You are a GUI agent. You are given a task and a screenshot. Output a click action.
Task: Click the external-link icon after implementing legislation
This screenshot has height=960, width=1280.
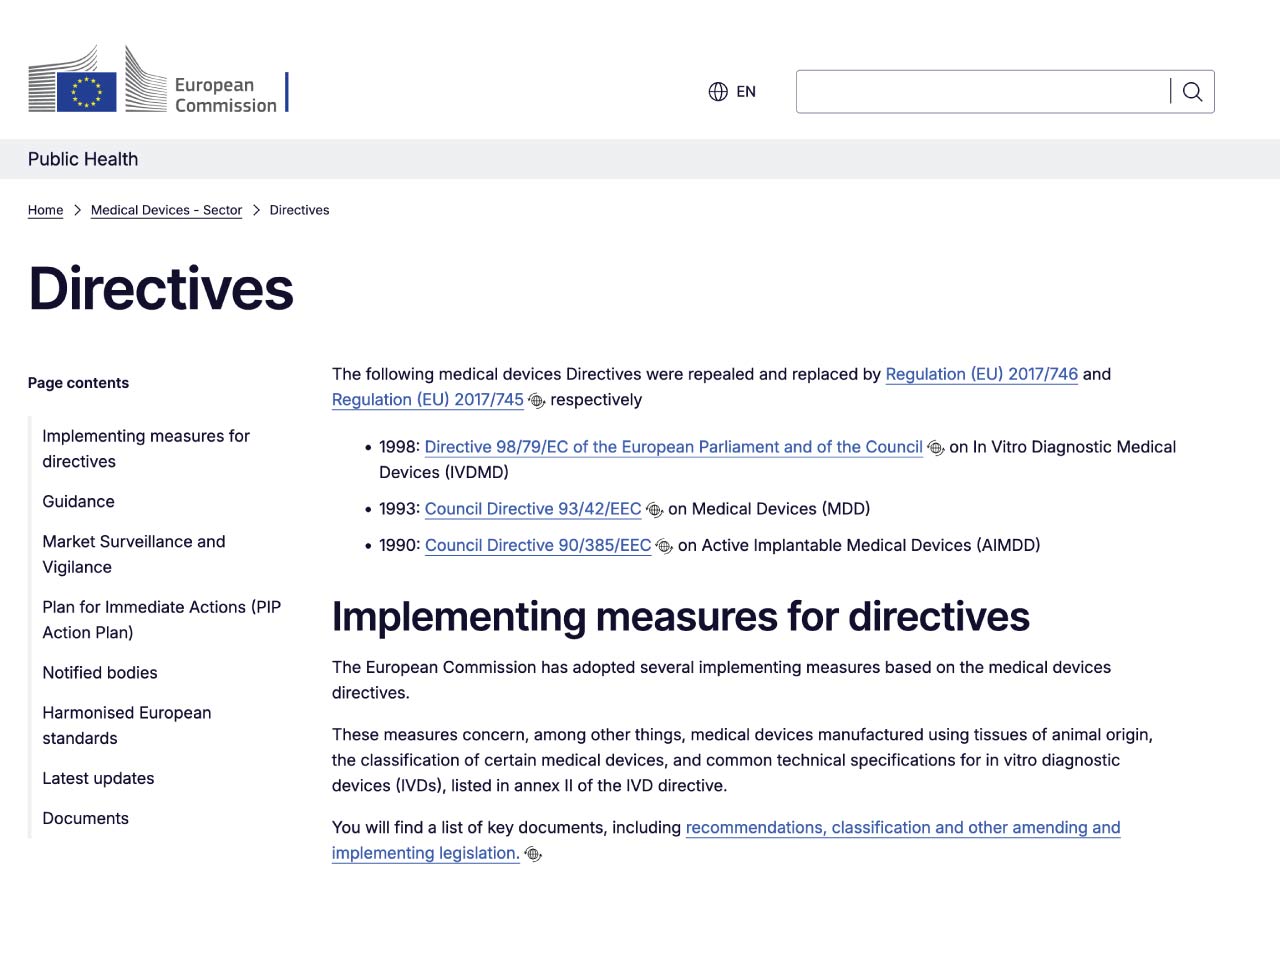pyautogui.click(x=533, y=854)
